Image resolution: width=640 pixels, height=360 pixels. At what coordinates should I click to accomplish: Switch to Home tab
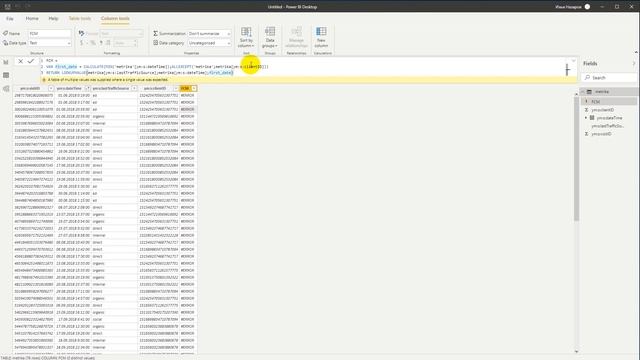tap(32, 18)
